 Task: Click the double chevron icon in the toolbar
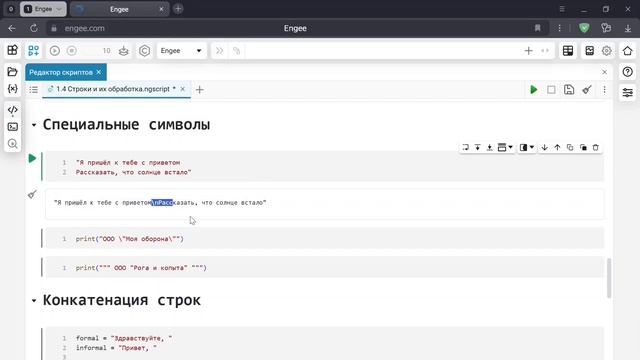click(x=220, y=51)
